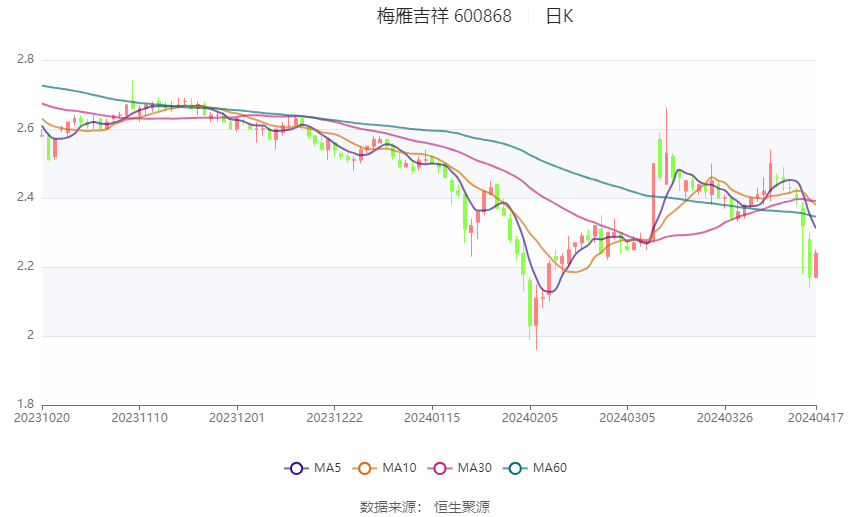Image resolution: width=850 pixels, height=517 pixels.
Task: Click x-axis date label 20240326
Action: (725, 418)
